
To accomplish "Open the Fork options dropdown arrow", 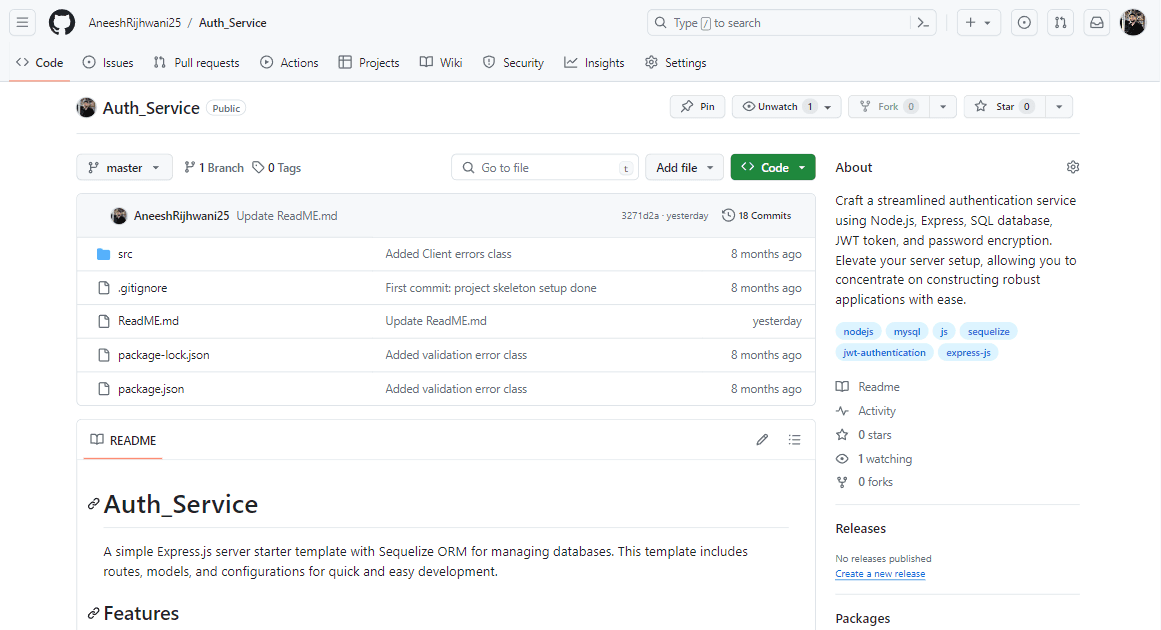I will (943, 107).
